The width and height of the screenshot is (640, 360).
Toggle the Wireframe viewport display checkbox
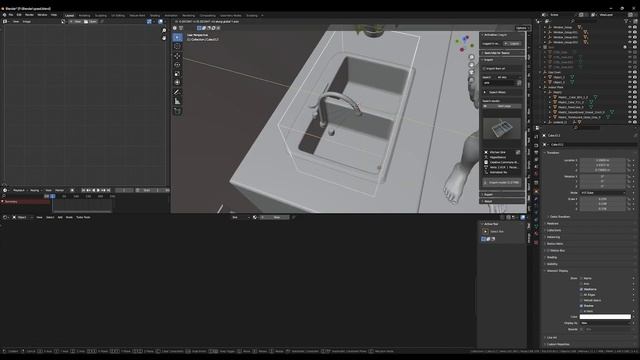click(581, 289)
